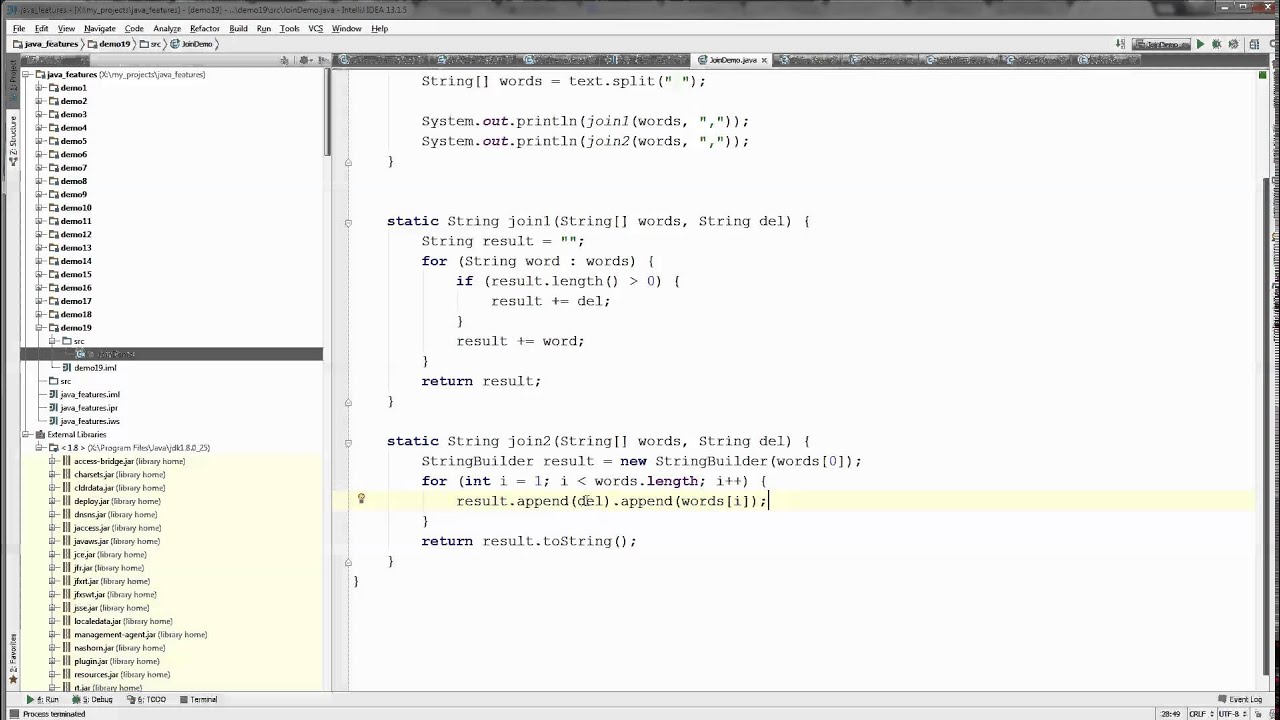The height and width of the screenshot is (720, 1280).
Task: Click the green Run button in toolbar
Action: click(1199, 44)
